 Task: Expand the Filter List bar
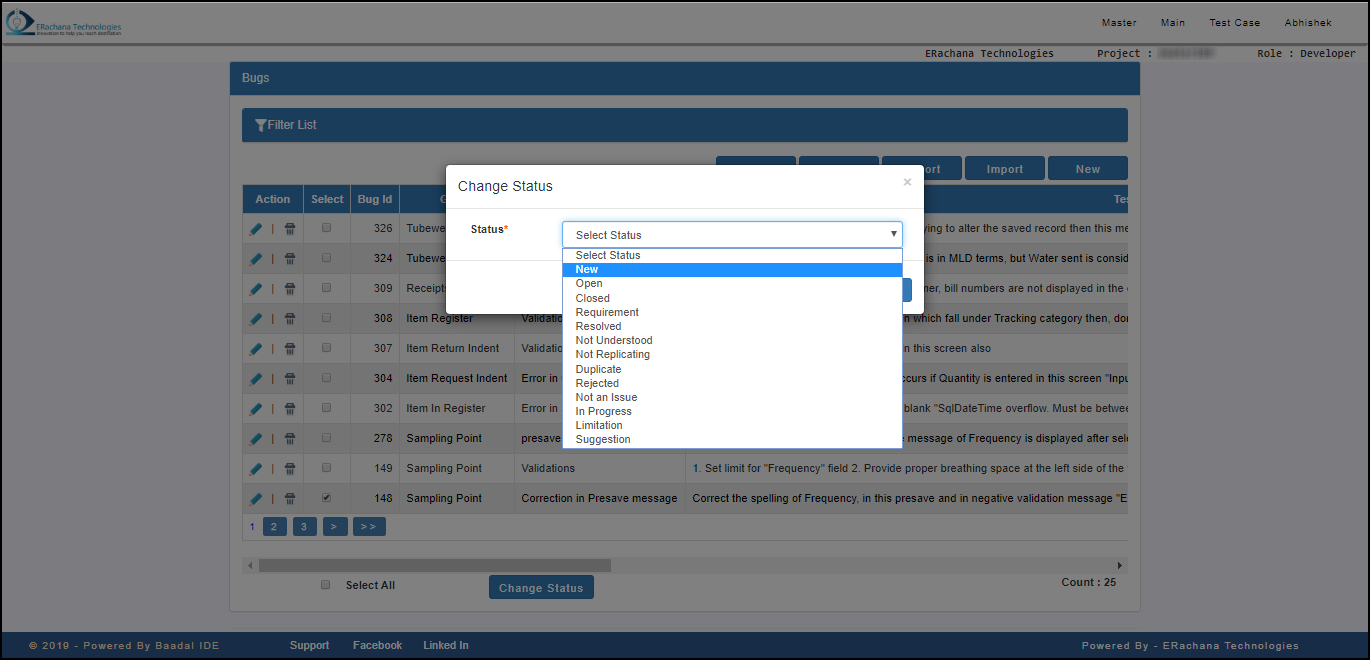coord(685,125)
